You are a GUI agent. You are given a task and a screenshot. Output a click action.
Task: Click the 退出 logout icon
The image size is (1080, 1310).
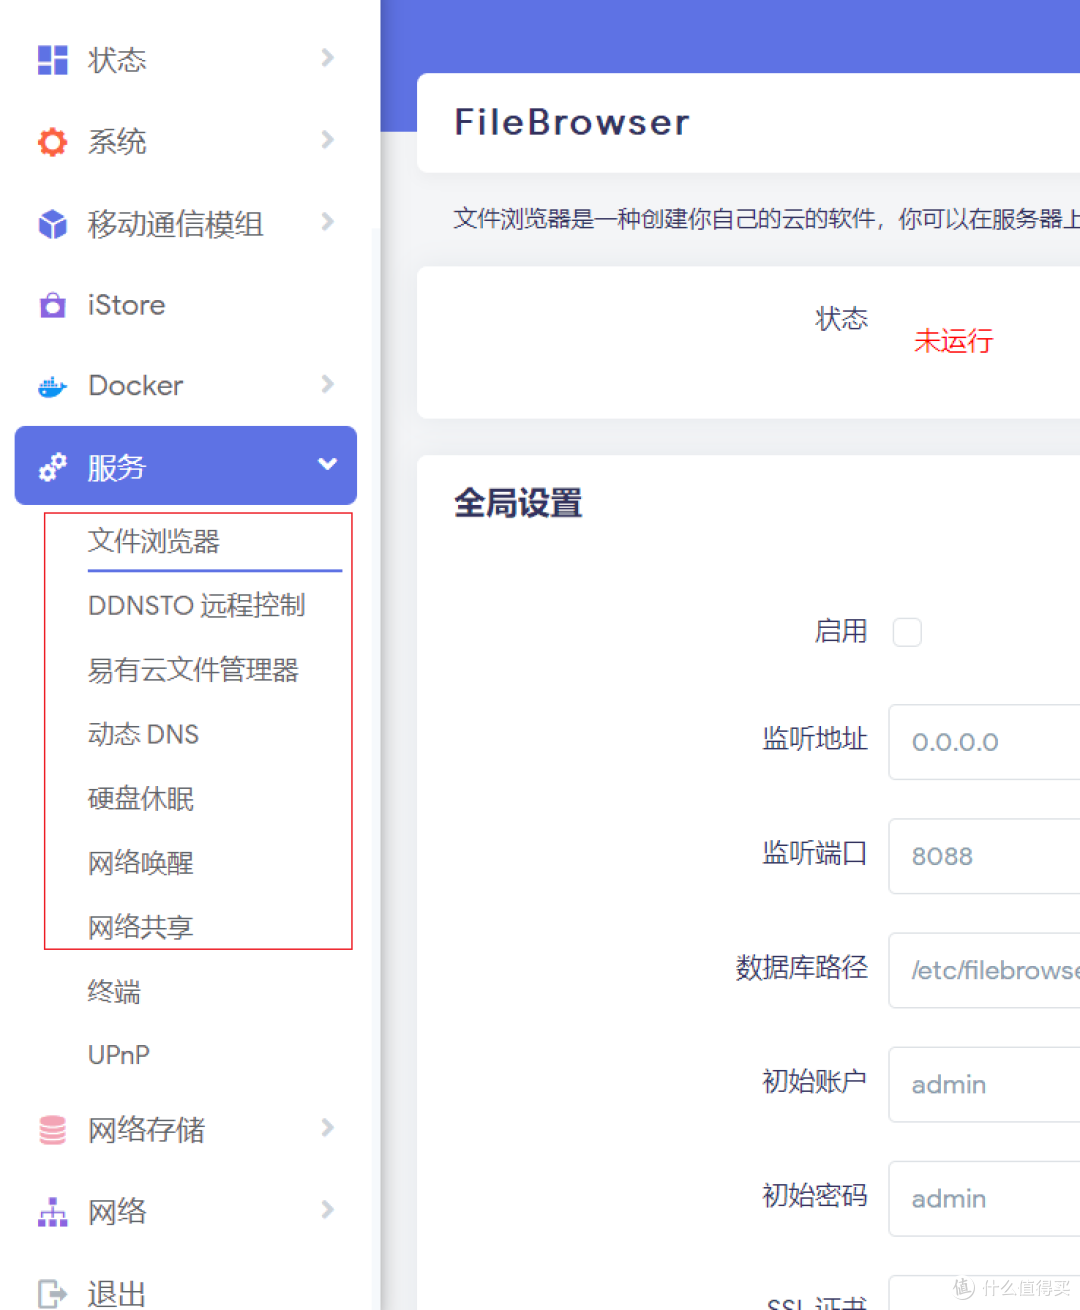[x=52, y=1293]
